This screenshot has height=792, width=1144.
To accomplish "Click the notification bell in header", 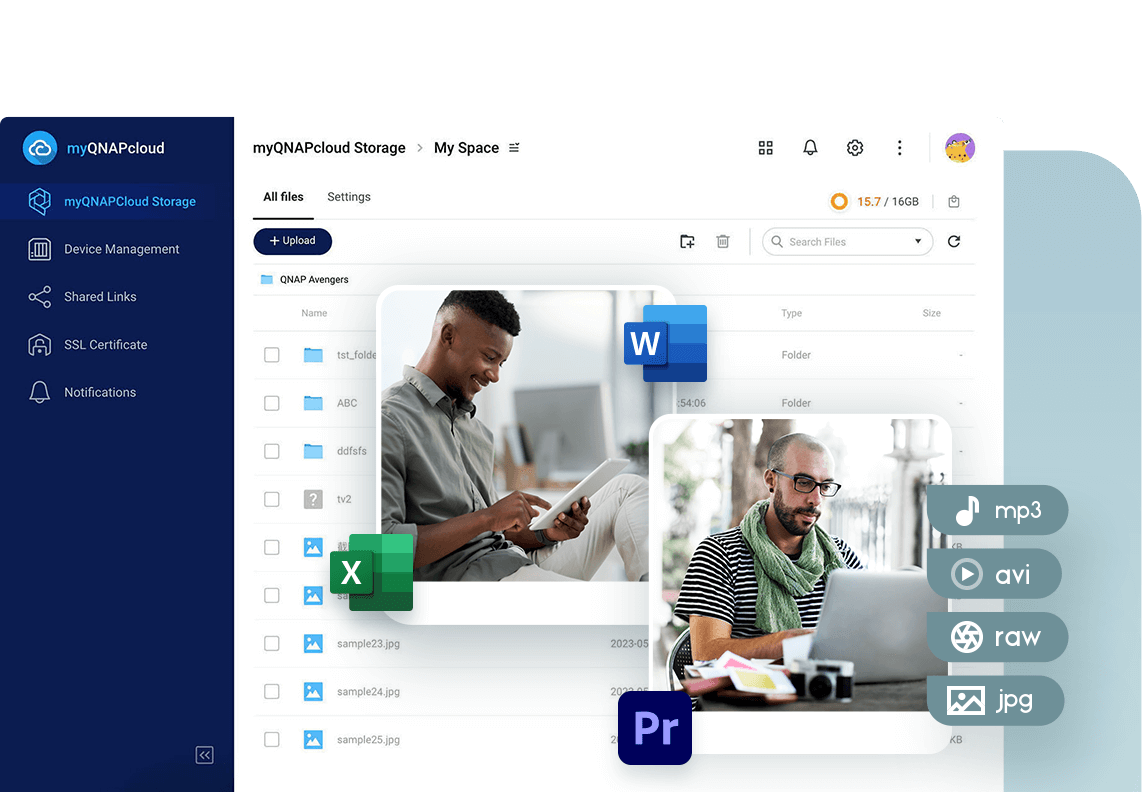I will coord(810,148).
